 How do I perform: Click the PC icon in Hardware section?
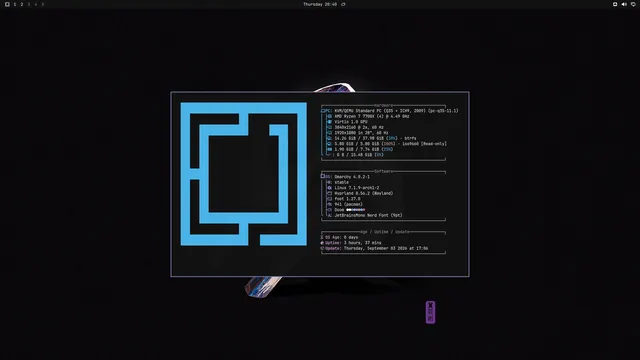tap(323, 111)
